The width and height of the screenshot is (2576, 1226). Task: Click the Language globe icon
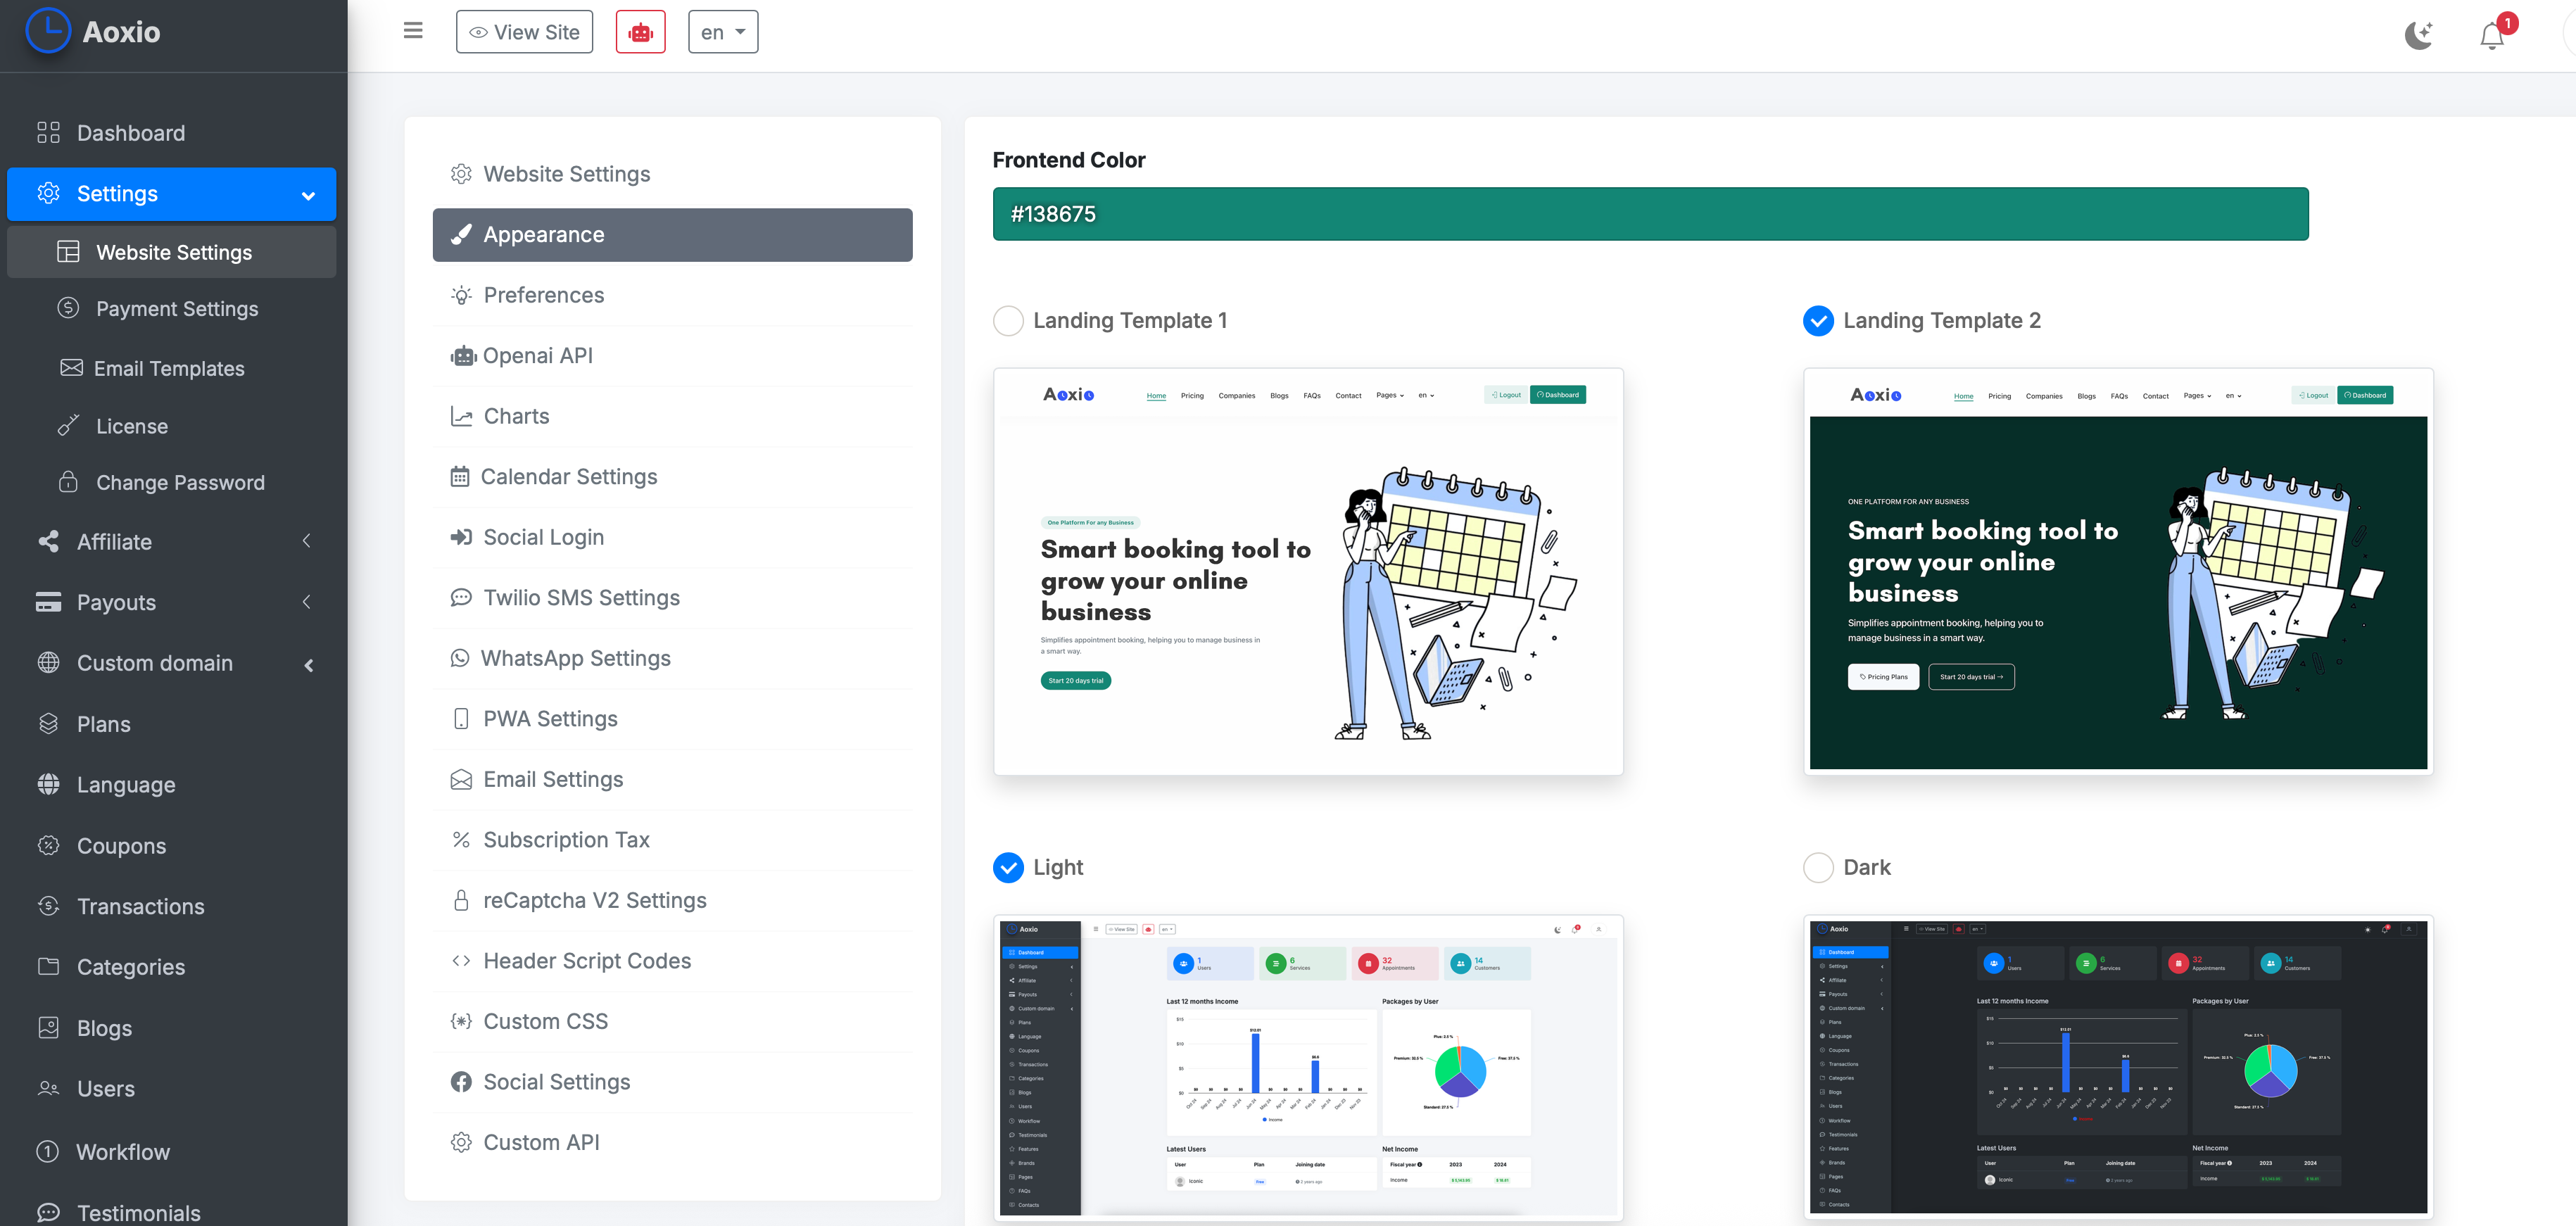pos(48,784)
